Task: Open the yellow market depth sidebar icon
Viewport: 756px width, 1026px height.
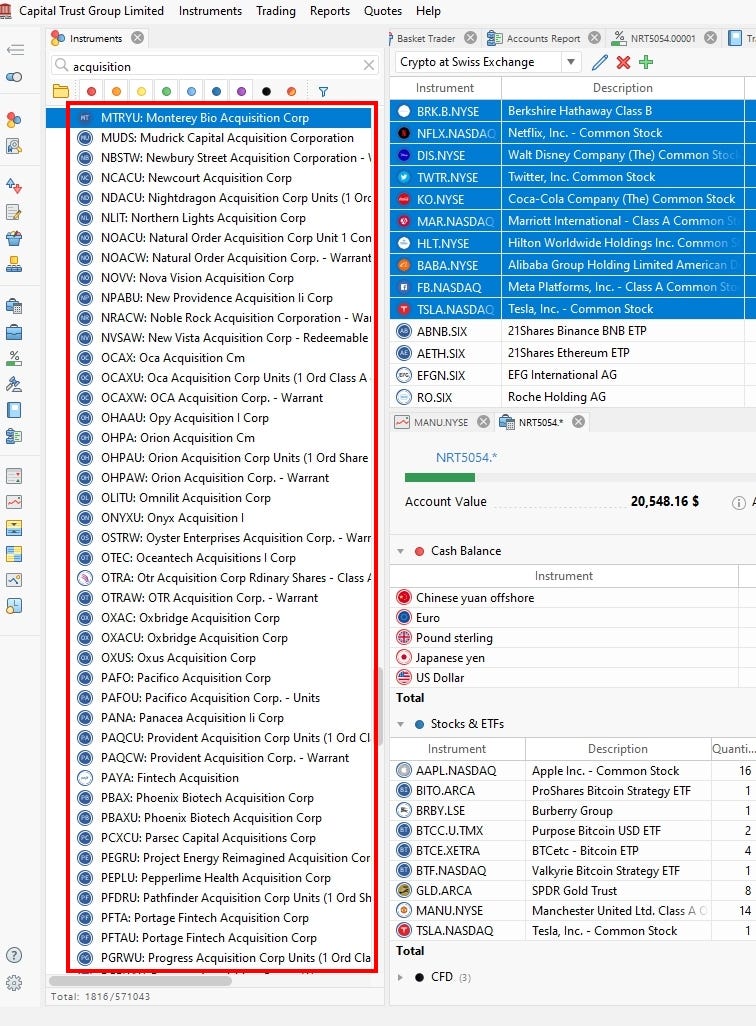Action: [x=14, y=528]
